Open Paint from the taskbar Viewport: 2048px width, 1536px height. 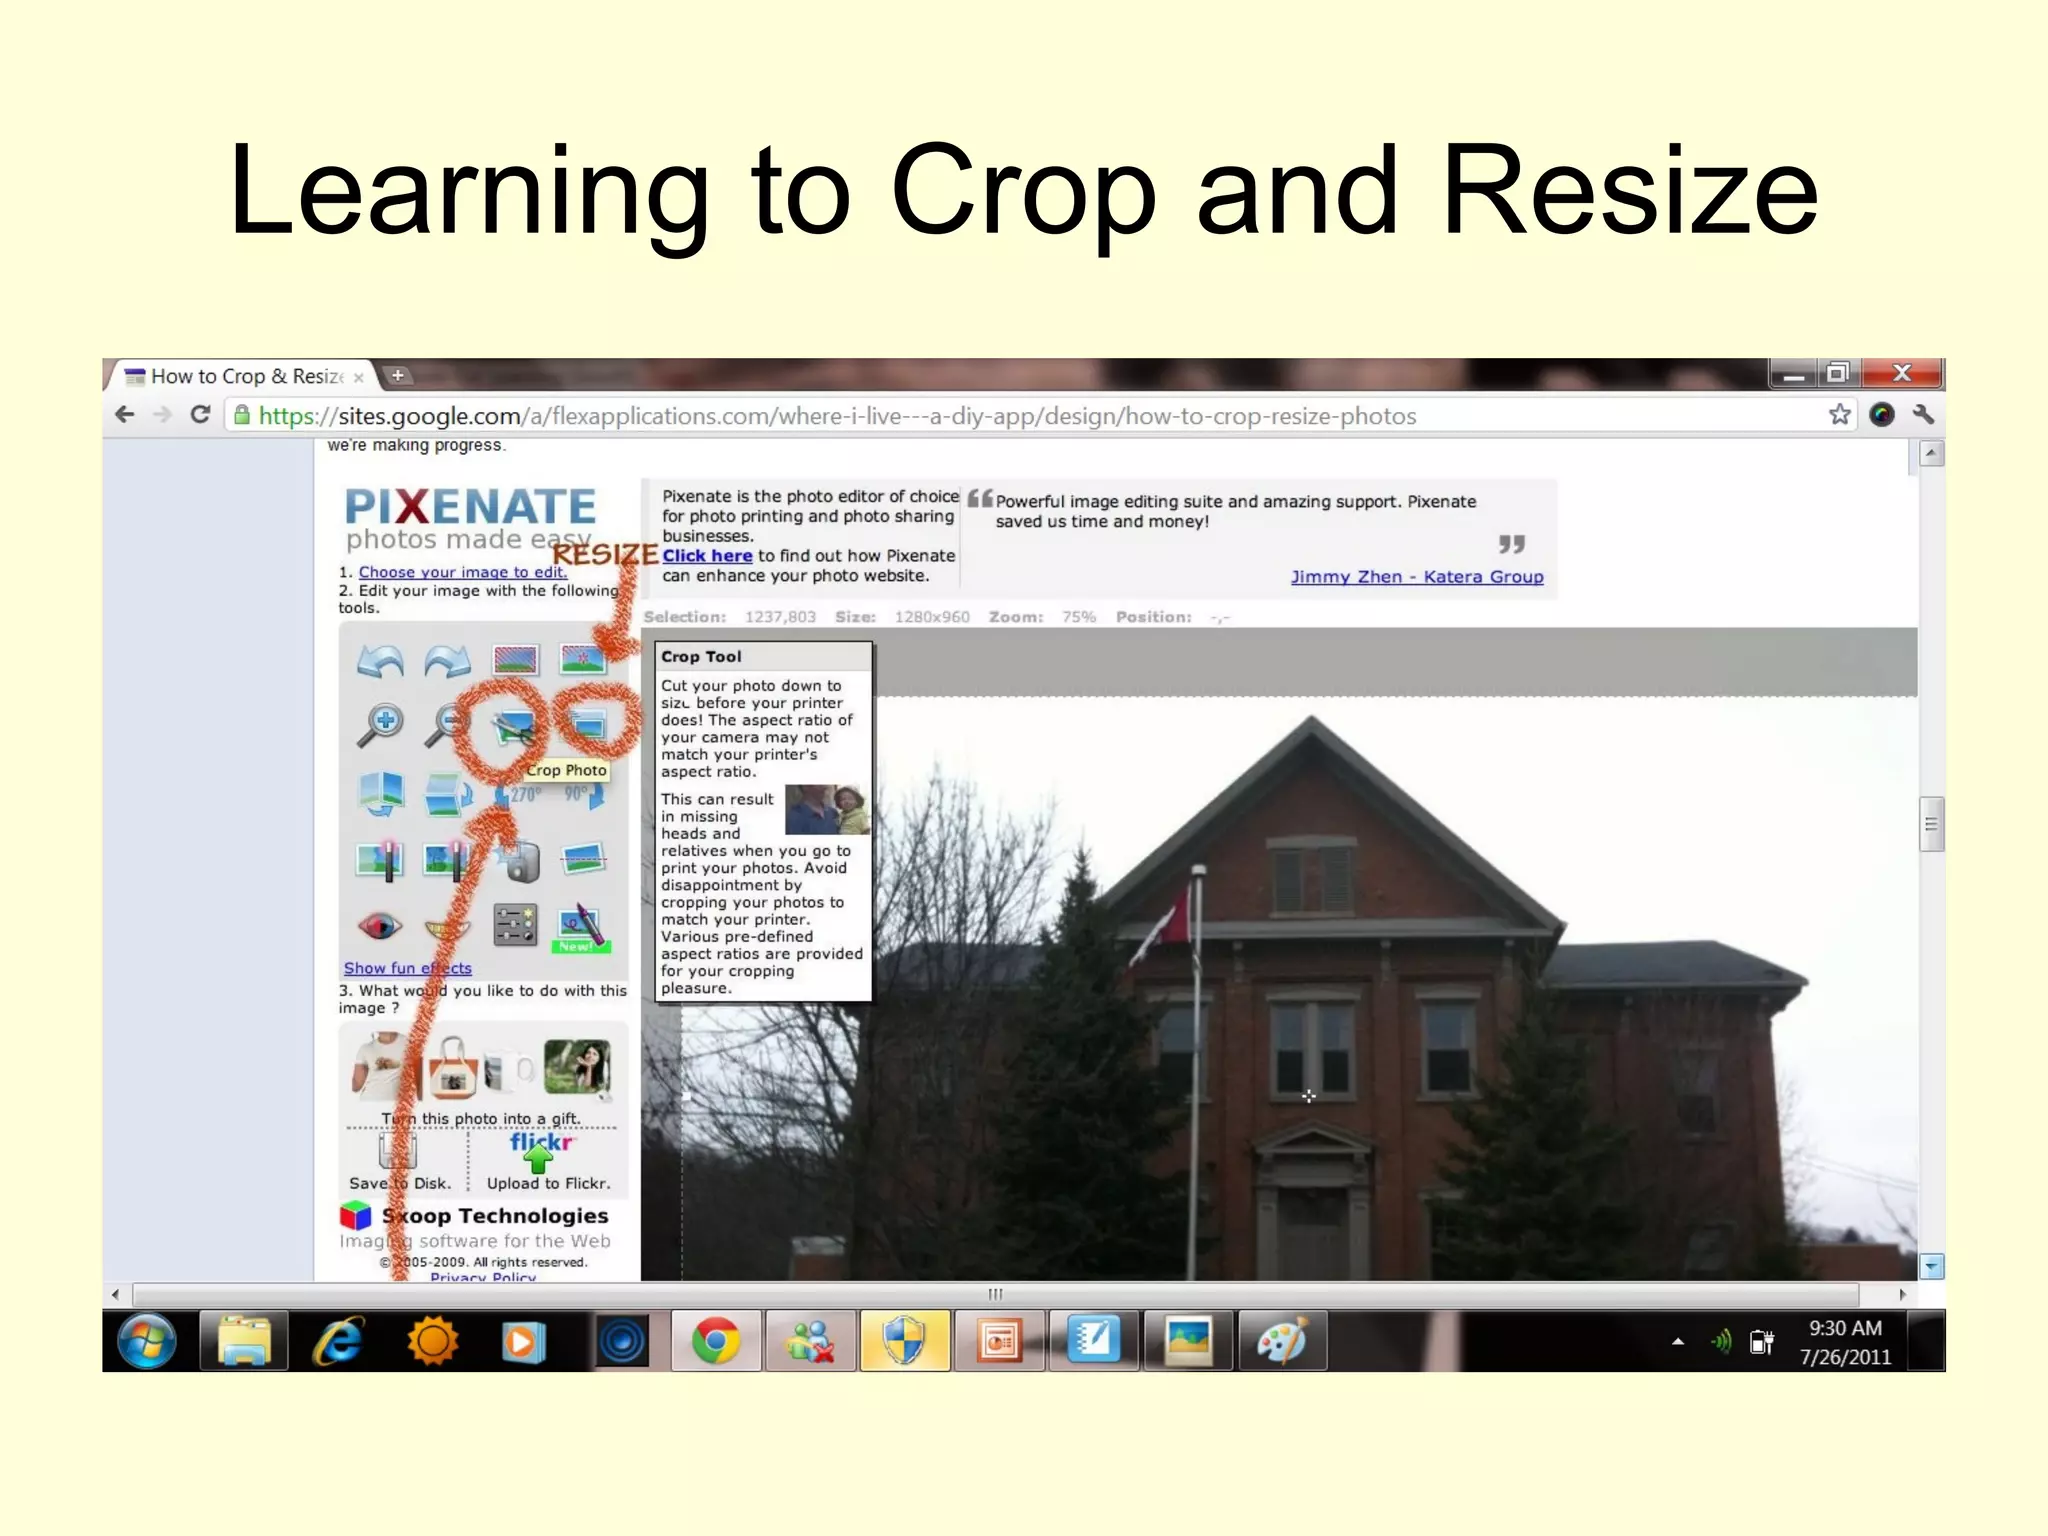(1283, 1341)
